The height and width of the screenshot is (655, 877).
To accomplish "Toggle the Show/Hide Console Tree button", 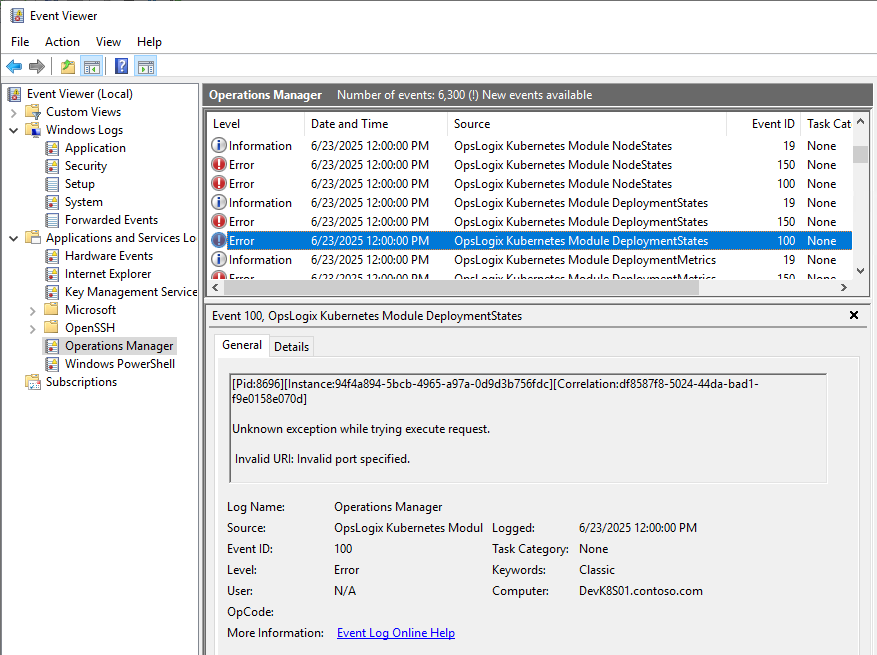I will pyautogui.click(x=92, y=67).
